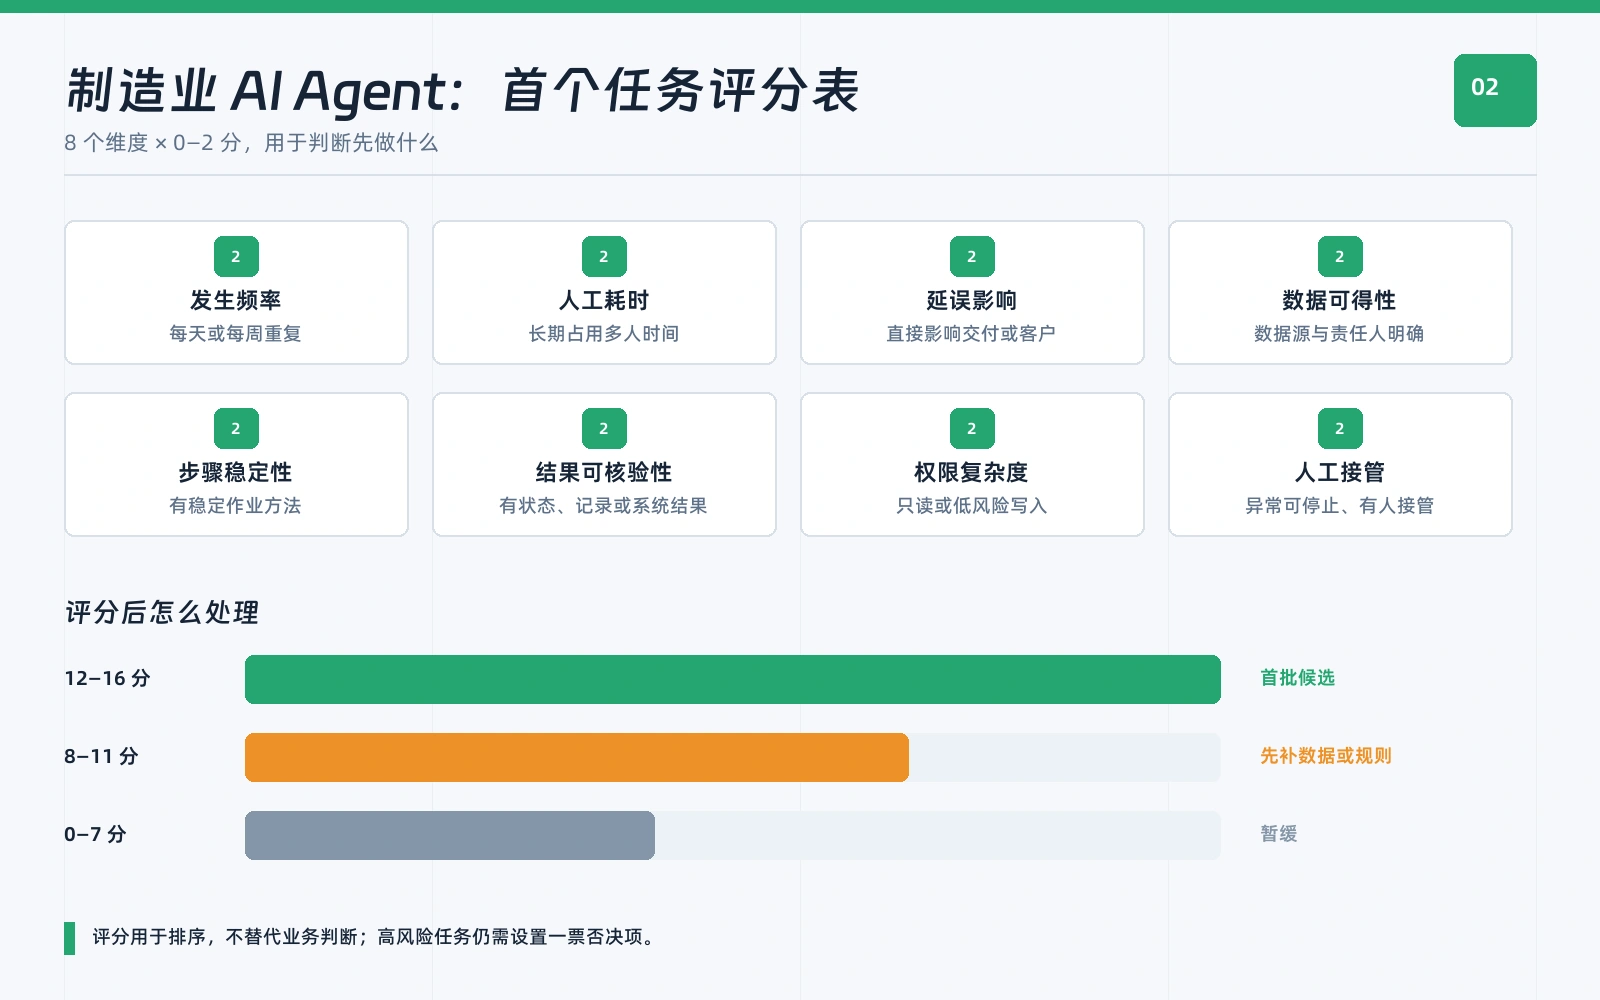The image size is (1600, 1000).
Task: Click the score badge above 发生频率
Action: 236,257
